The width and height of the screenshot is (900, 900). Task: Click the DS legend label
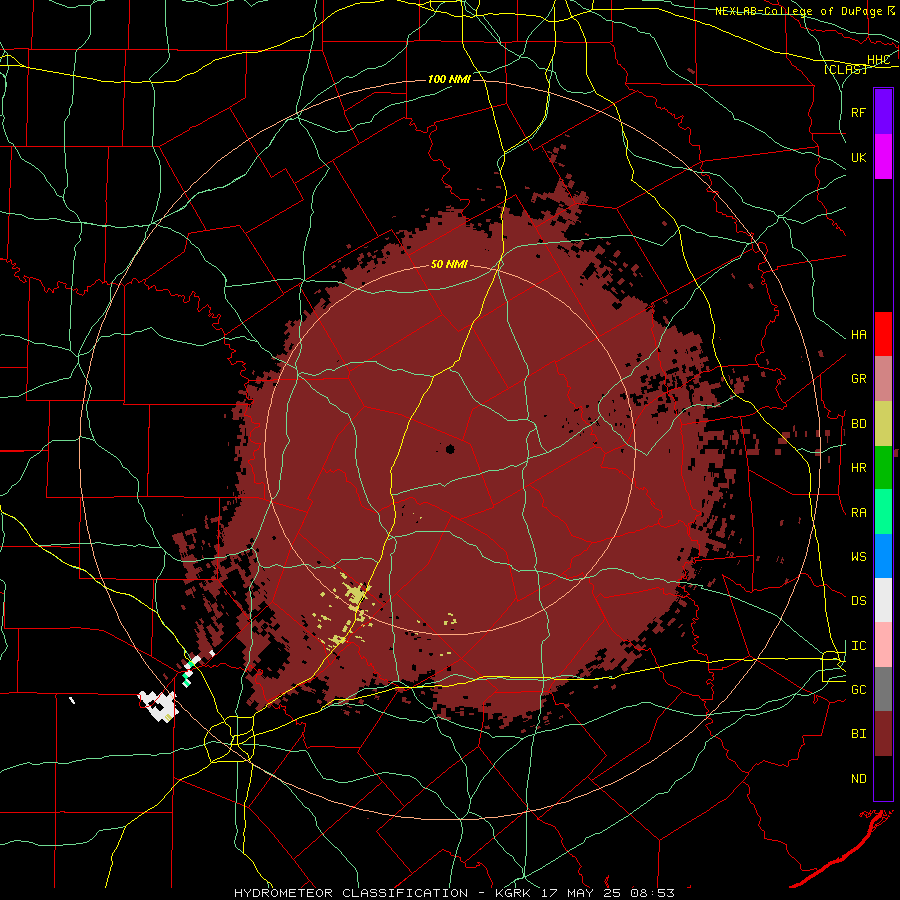point(858,601)
